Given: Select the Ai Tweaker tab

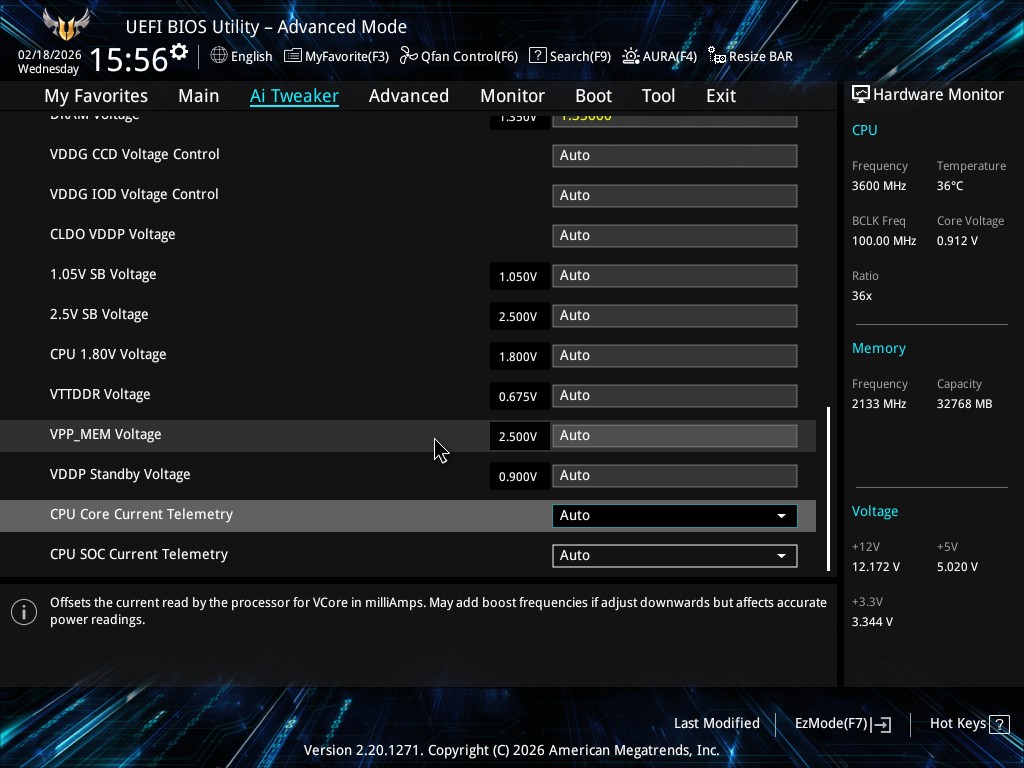Looking at the screenshot, I should [x=294, y=96].
